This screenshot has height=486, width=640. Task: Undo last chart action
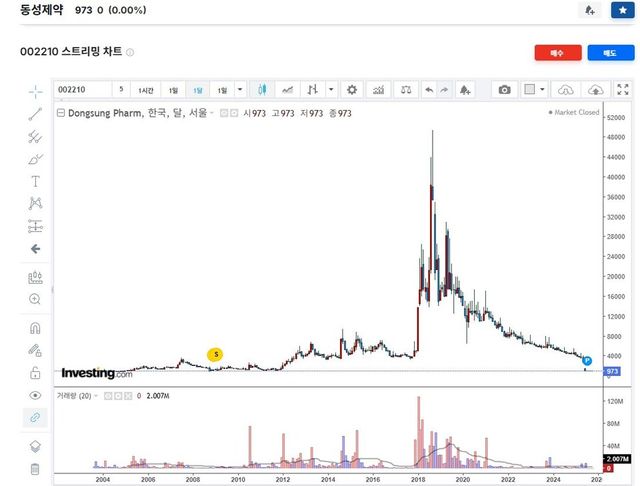click(x=429, y=89)
